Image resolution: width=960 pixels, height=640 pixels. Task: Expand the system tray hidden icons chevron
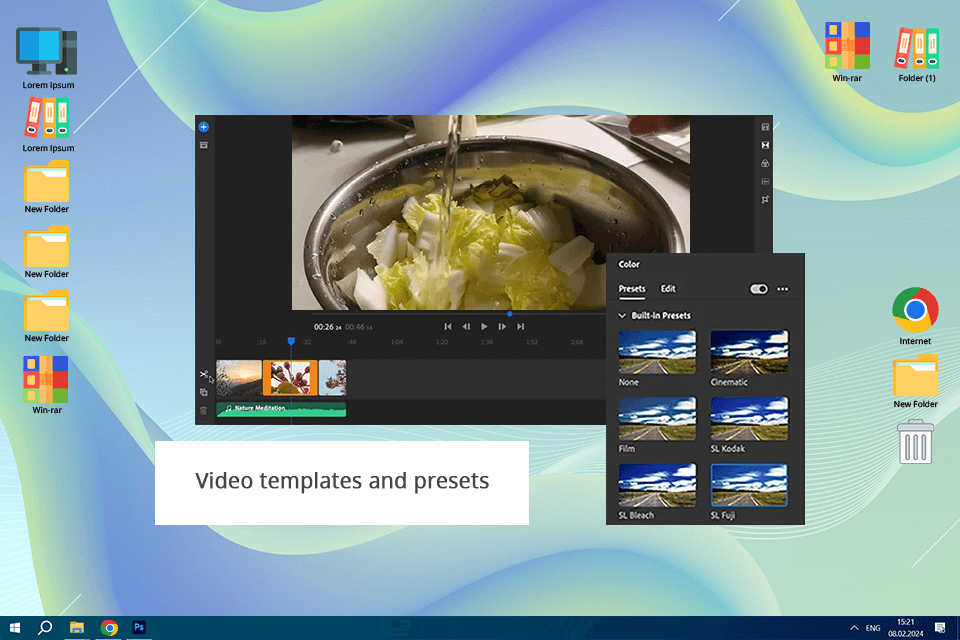point(854,628)
